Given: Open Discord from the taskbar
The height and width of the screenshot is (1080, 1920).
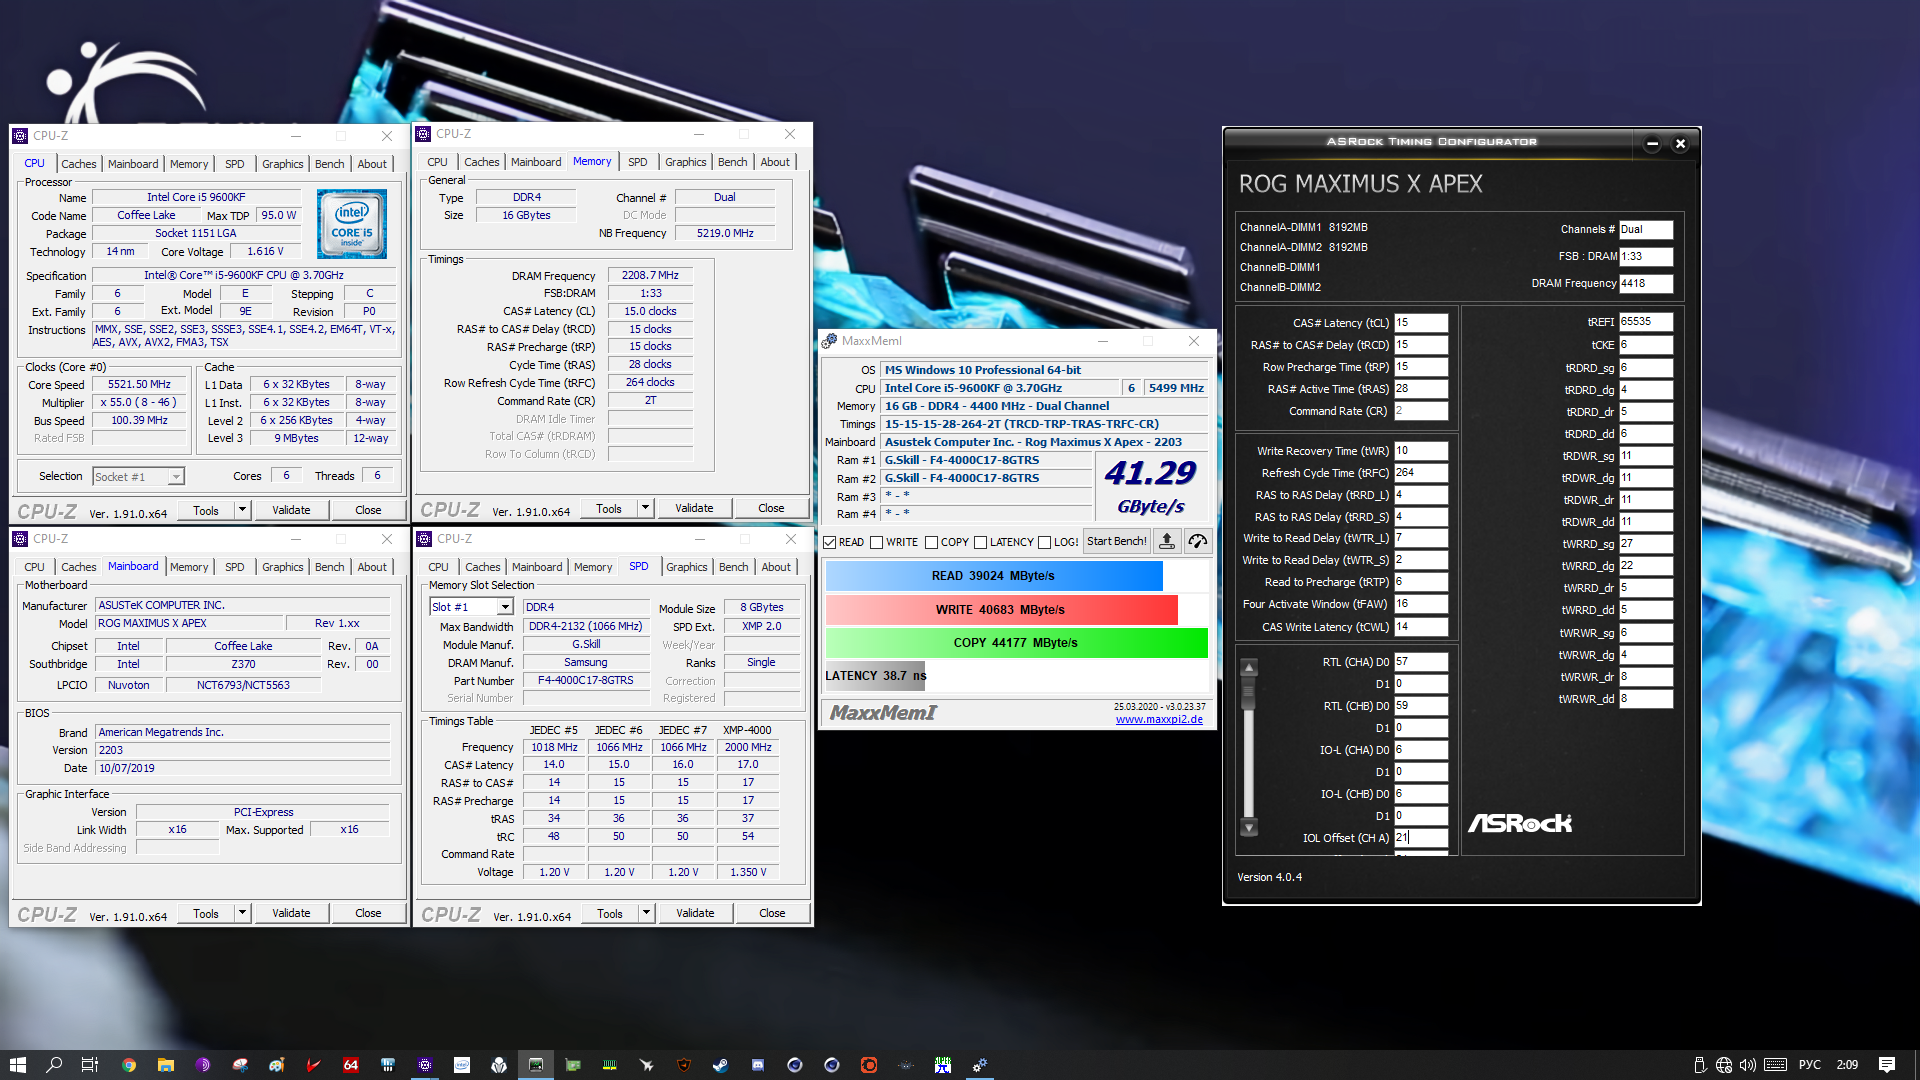Looking at the screenshot, I should tap(758, 1064).
